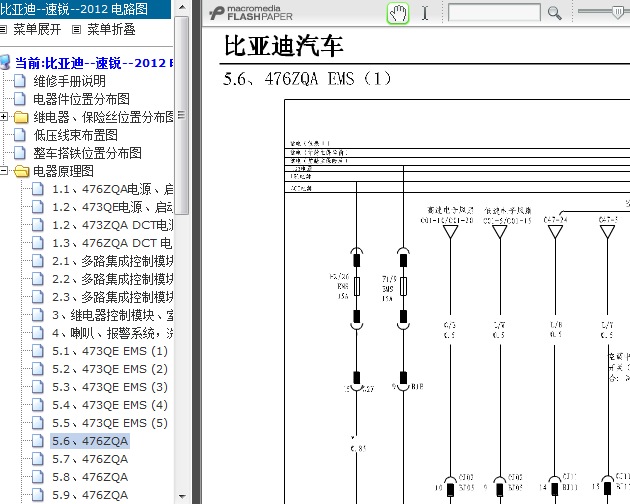Viewport: 630px width, 504px height.
Task: Click page icon beside 维修手册说明
Action: [20, 81]
